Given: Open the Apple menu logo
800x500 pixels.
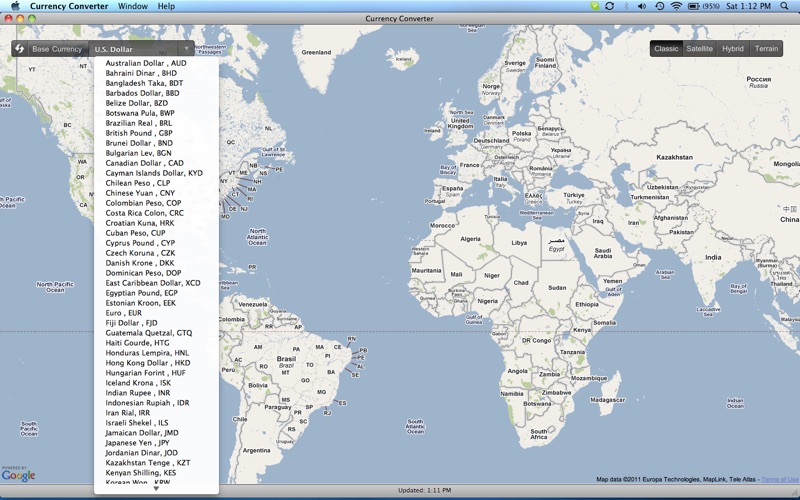Looking at the screenshot, I should pyautogui.click(x=15, y=6).
